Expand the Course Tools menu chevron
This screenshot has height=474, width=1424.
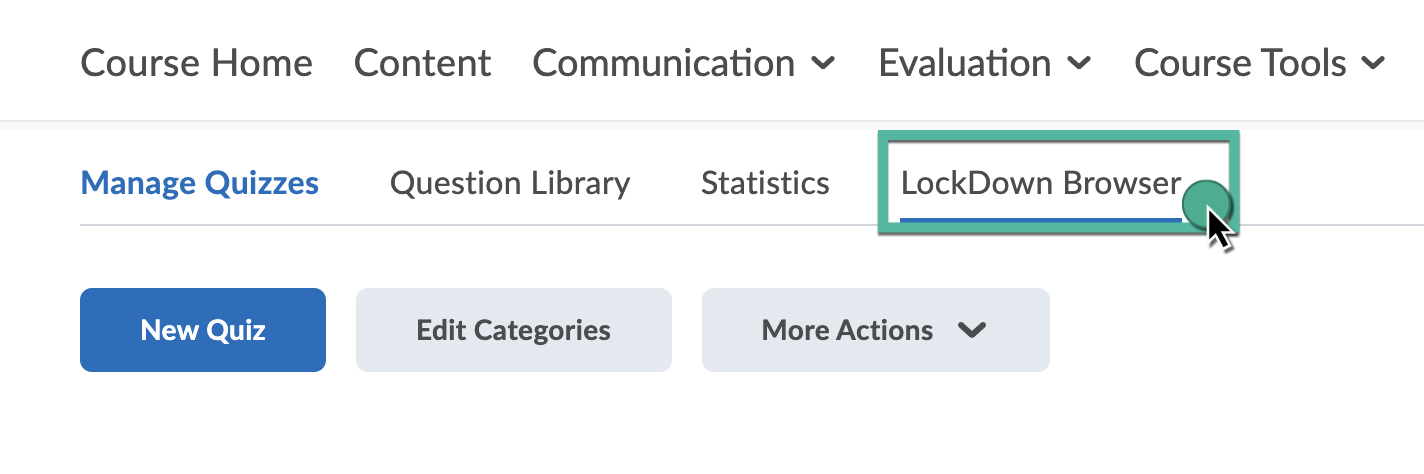pyautogui.click(x=1374, y=63)
